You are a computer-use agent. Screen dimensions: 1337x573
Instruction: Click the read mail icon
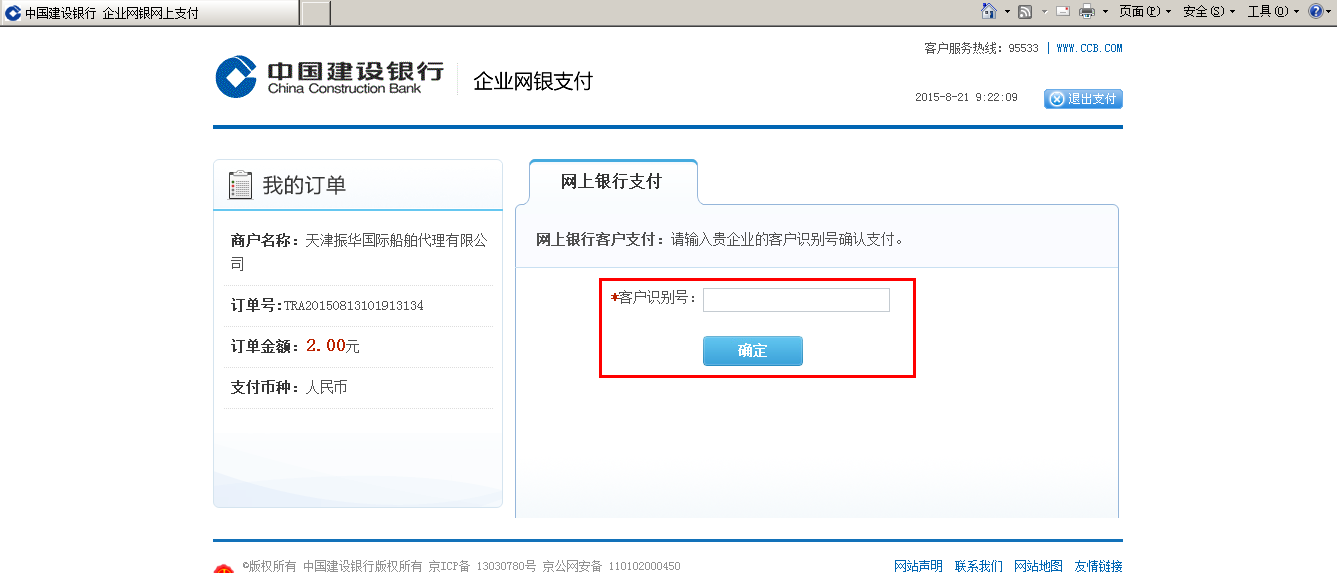pyautogui.click(x=1063, y=12)
